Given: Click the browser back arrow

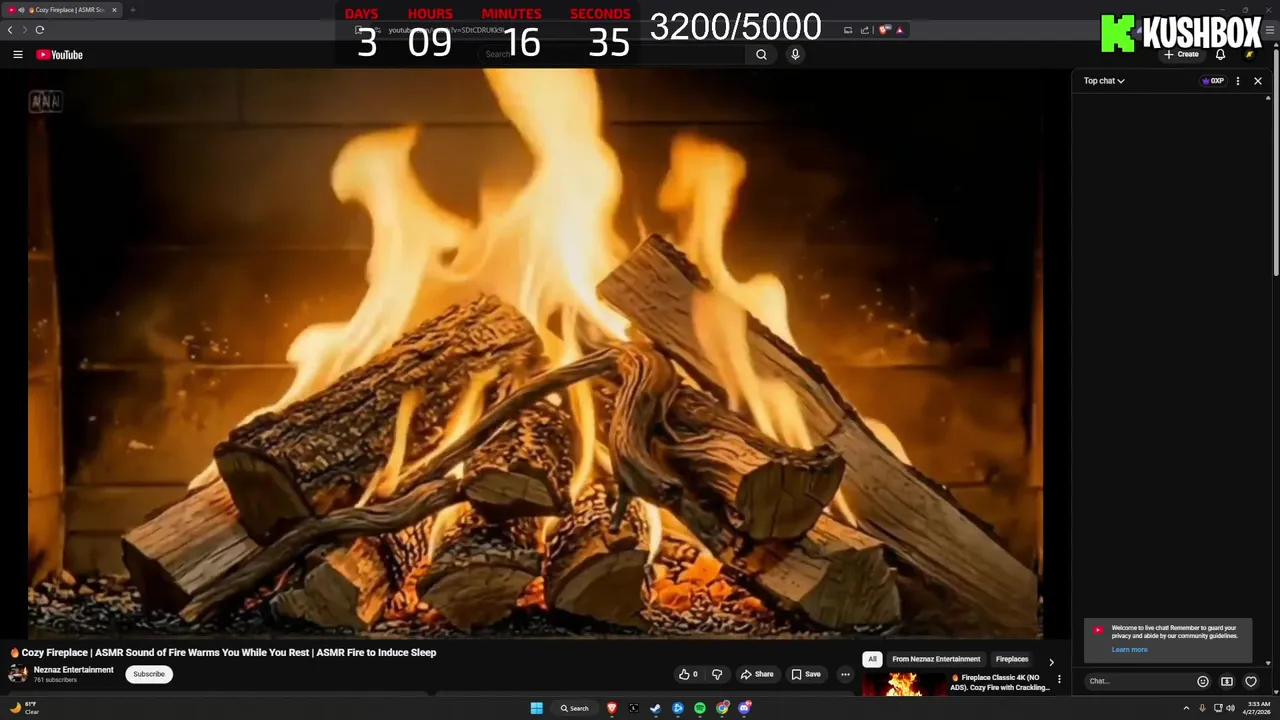Looking at the screenshot, I should click(10, 30).
